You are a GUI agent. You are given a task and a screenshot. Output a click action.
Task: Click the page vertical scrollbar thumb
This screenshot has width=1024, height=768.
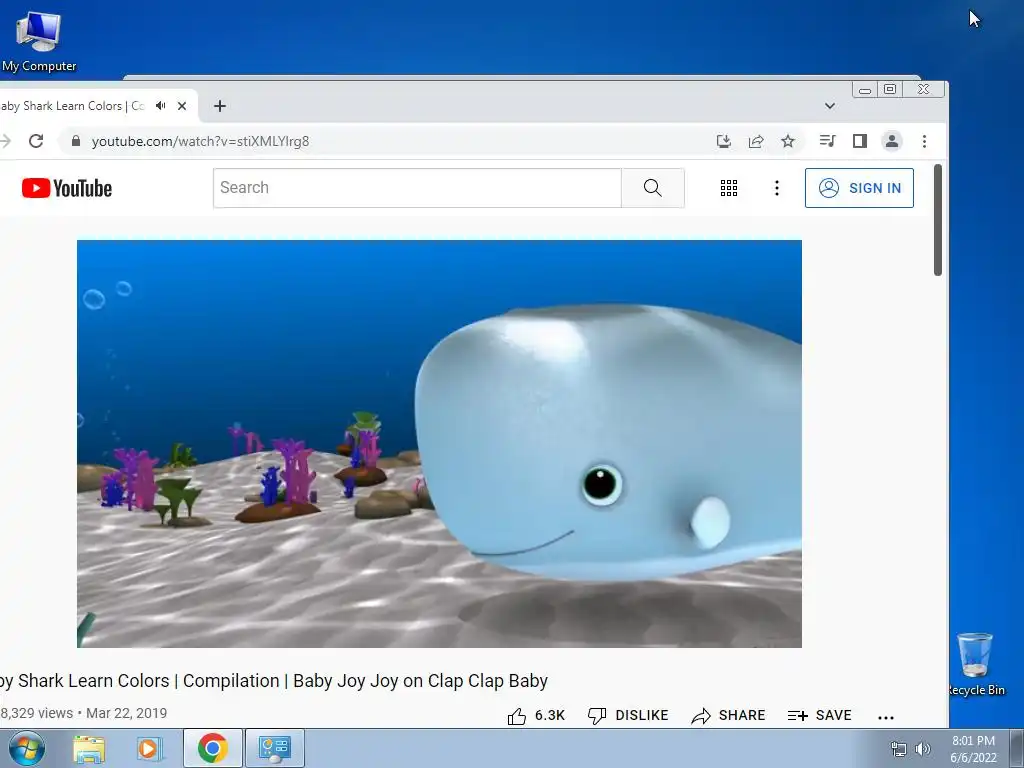[938, 219]
